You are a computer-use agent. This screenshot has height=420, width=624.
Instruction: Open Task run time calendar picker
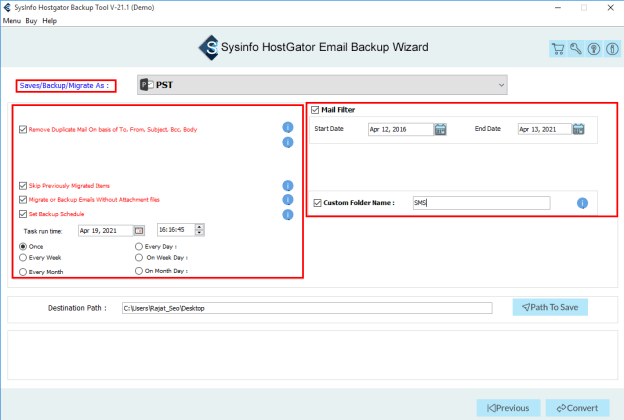coord(139,231)
